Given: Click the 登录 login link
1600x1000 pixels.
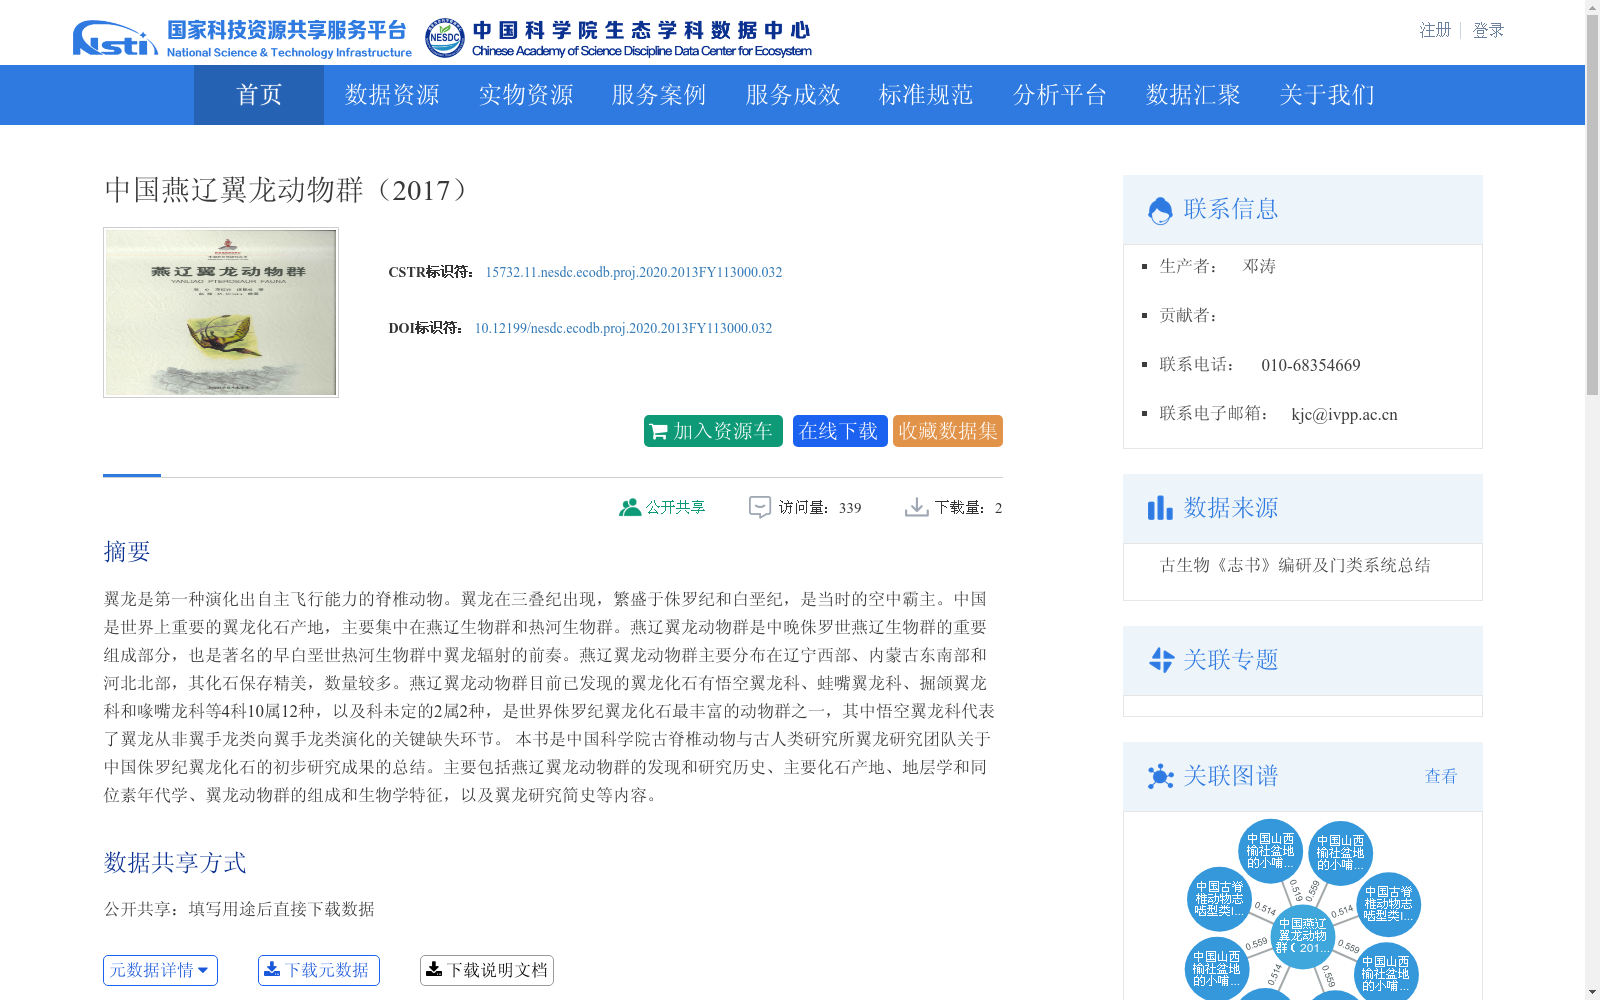Looking at the screenshot, I should (x=1488, y=30).
